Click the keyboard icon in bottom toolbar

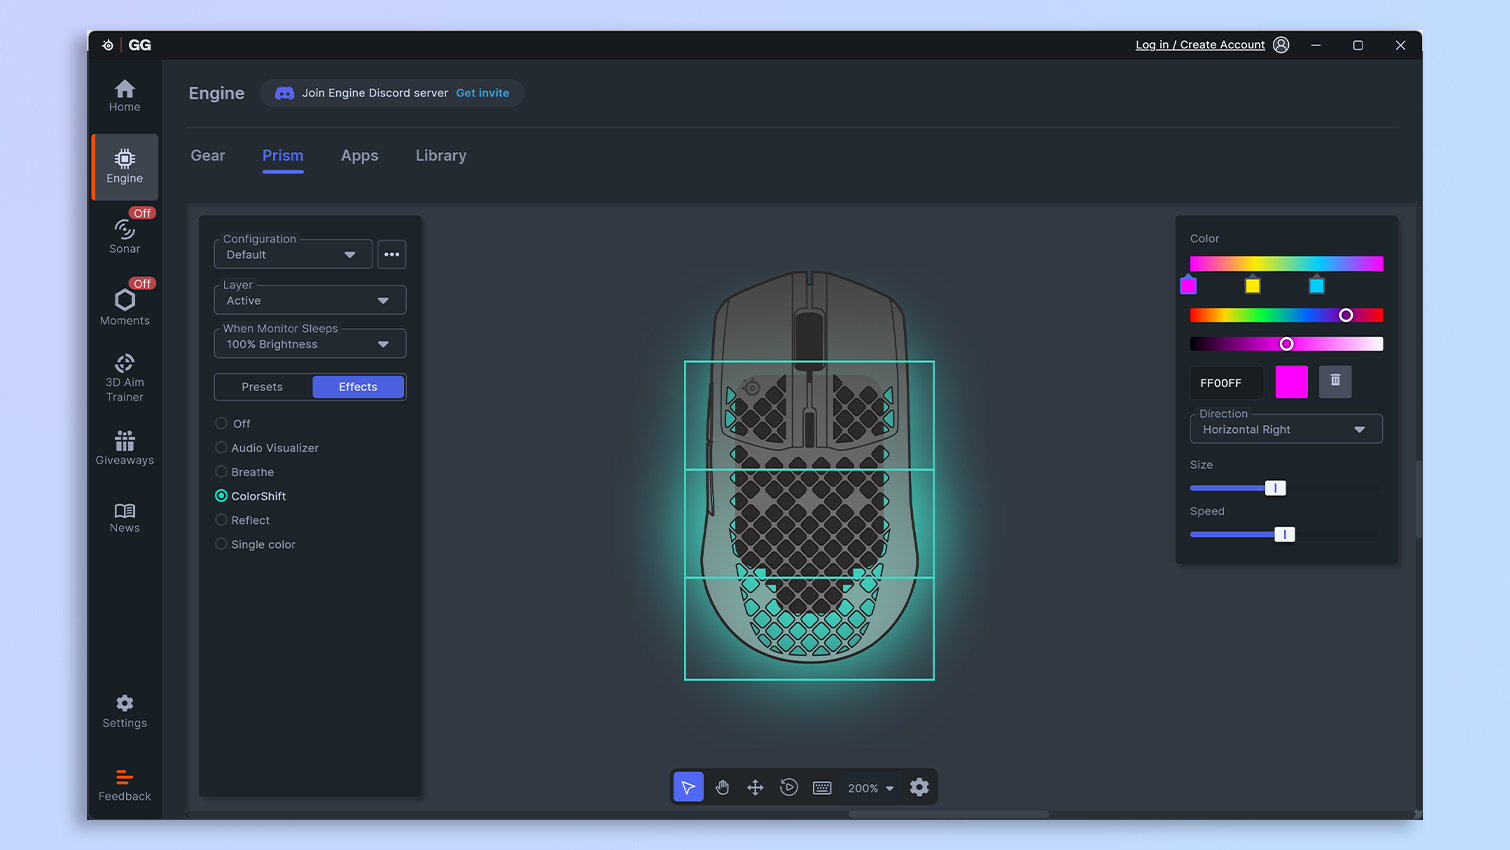[x=822, y=788]
